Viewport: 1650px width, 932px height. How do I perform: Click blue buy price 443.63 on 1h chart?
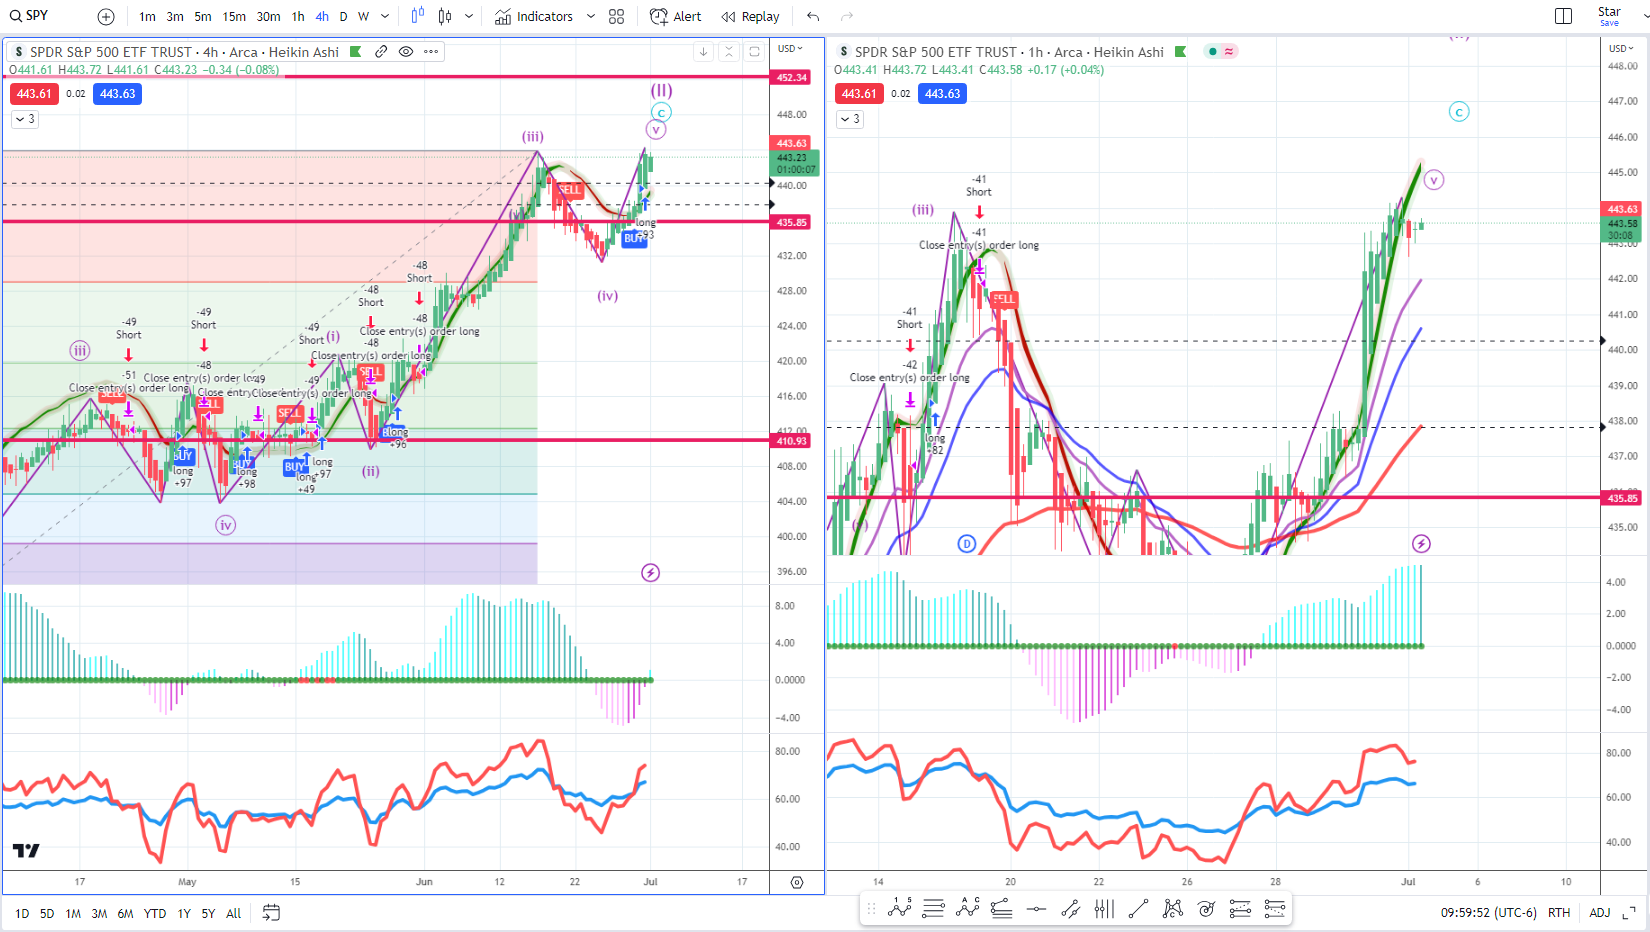click(943, 94)
